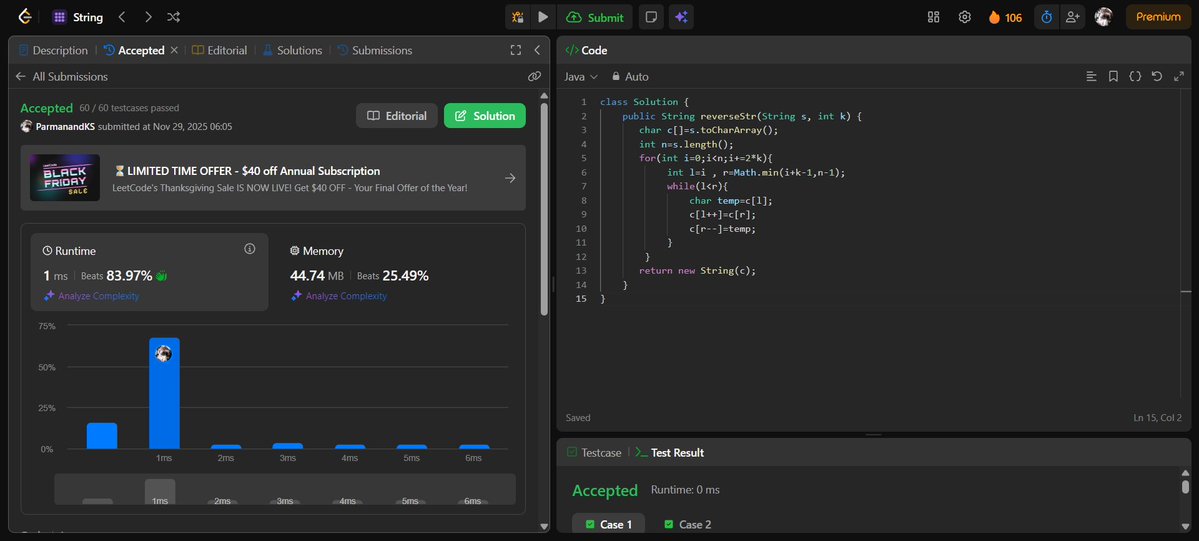
Task: Analyze Complexity under Runtime
Action: 92,296
